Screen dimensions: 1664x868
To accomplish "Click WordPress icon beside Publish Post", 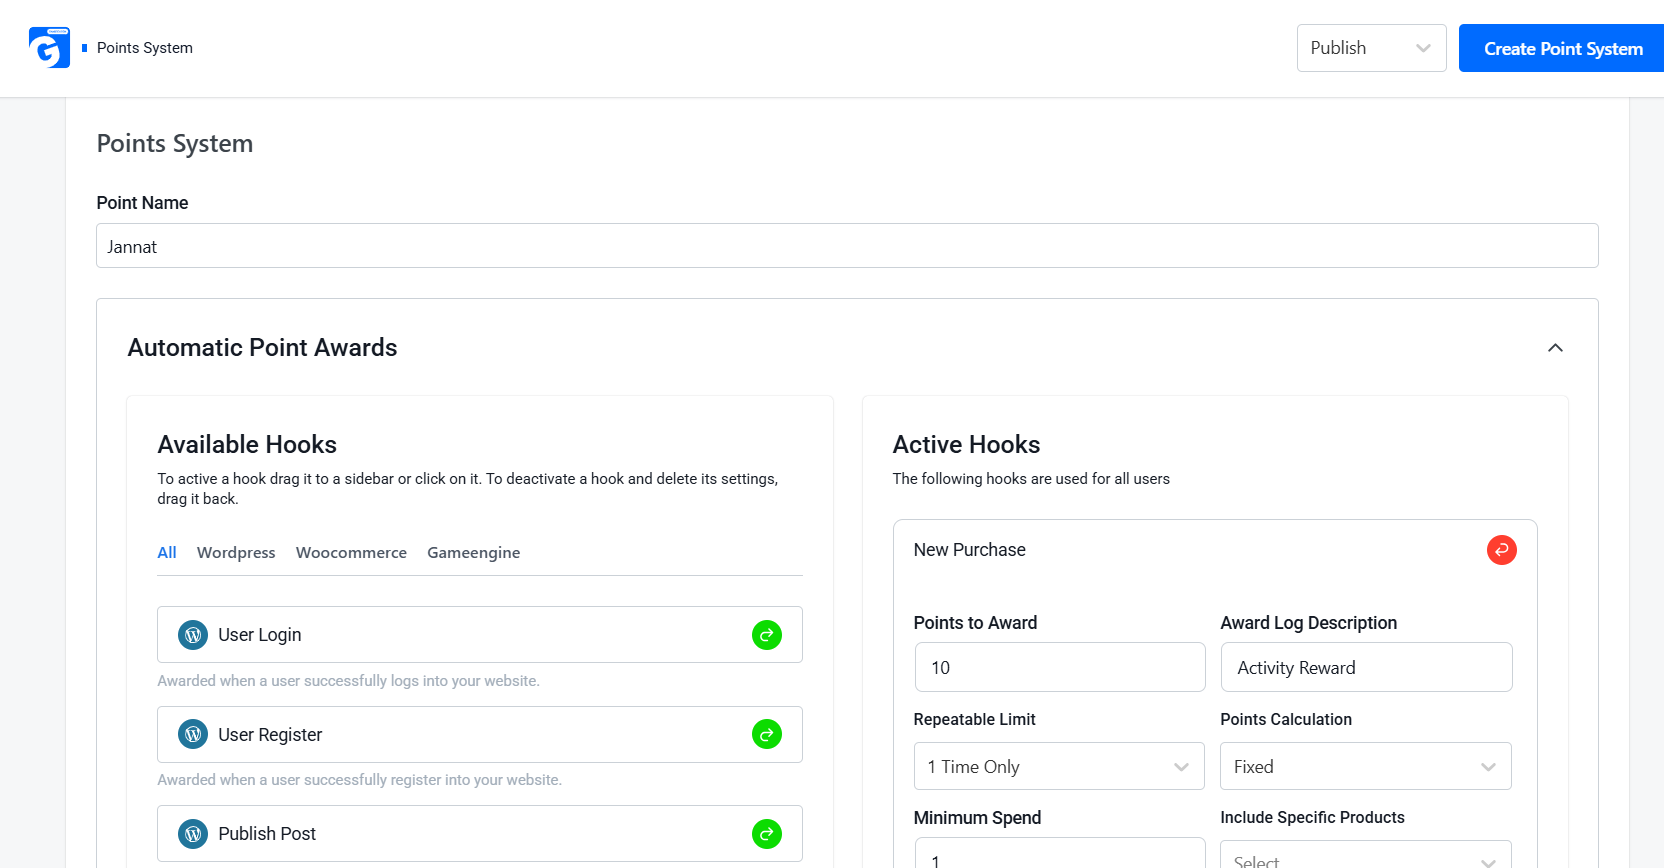I will pyautogui.click(x=193, y=834).
